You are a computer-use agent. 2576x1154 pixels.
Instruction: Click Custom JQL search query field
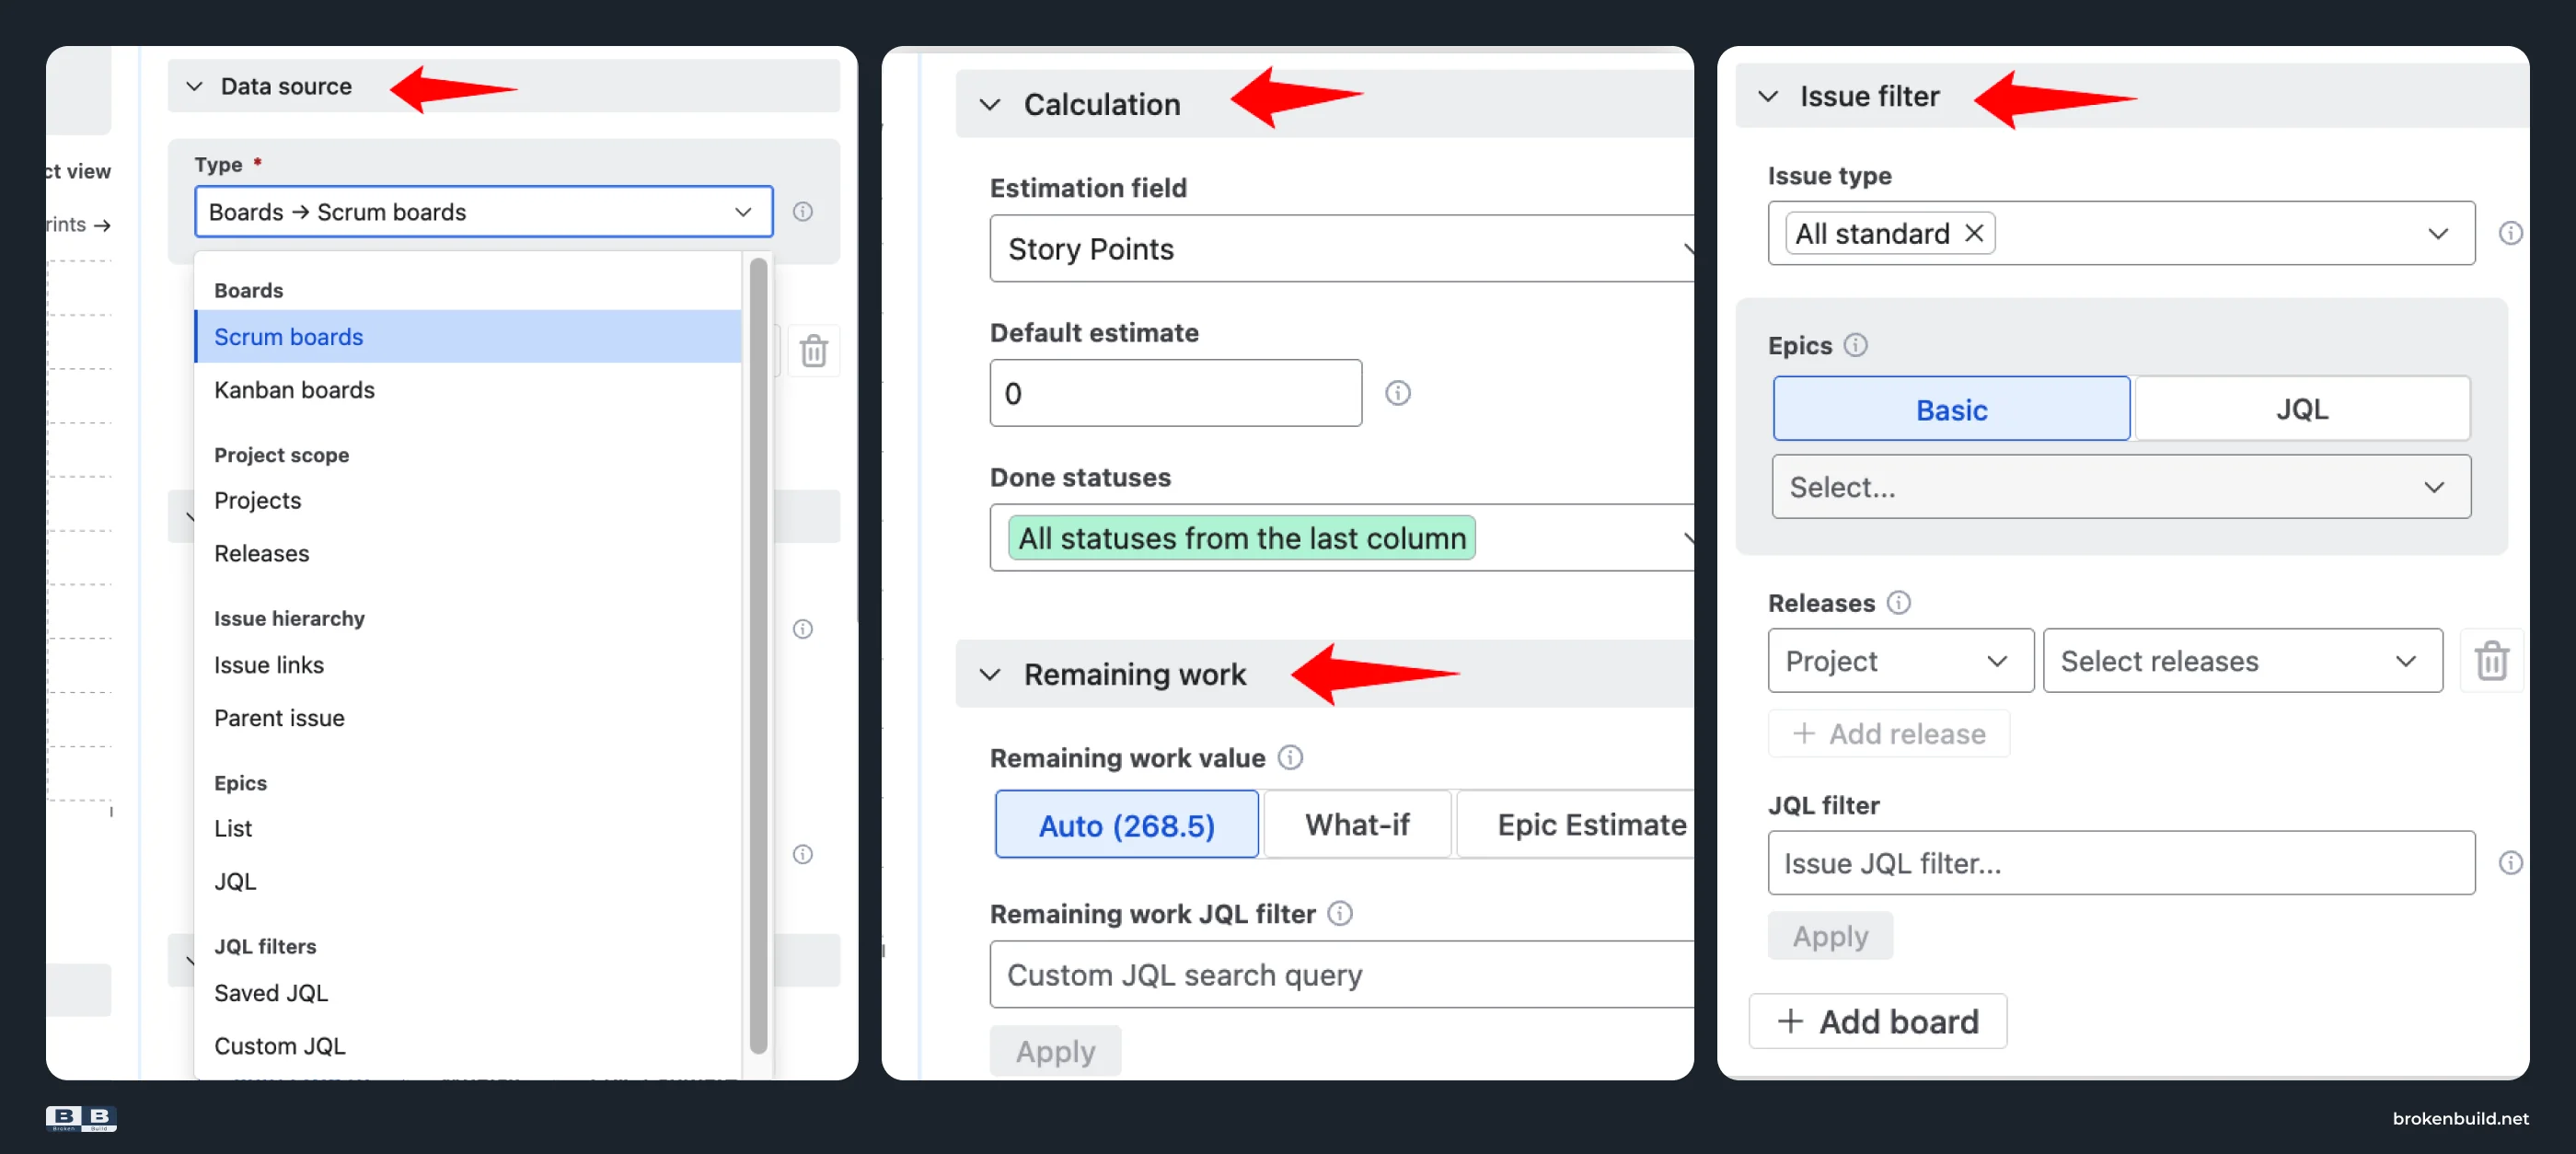1342,975
